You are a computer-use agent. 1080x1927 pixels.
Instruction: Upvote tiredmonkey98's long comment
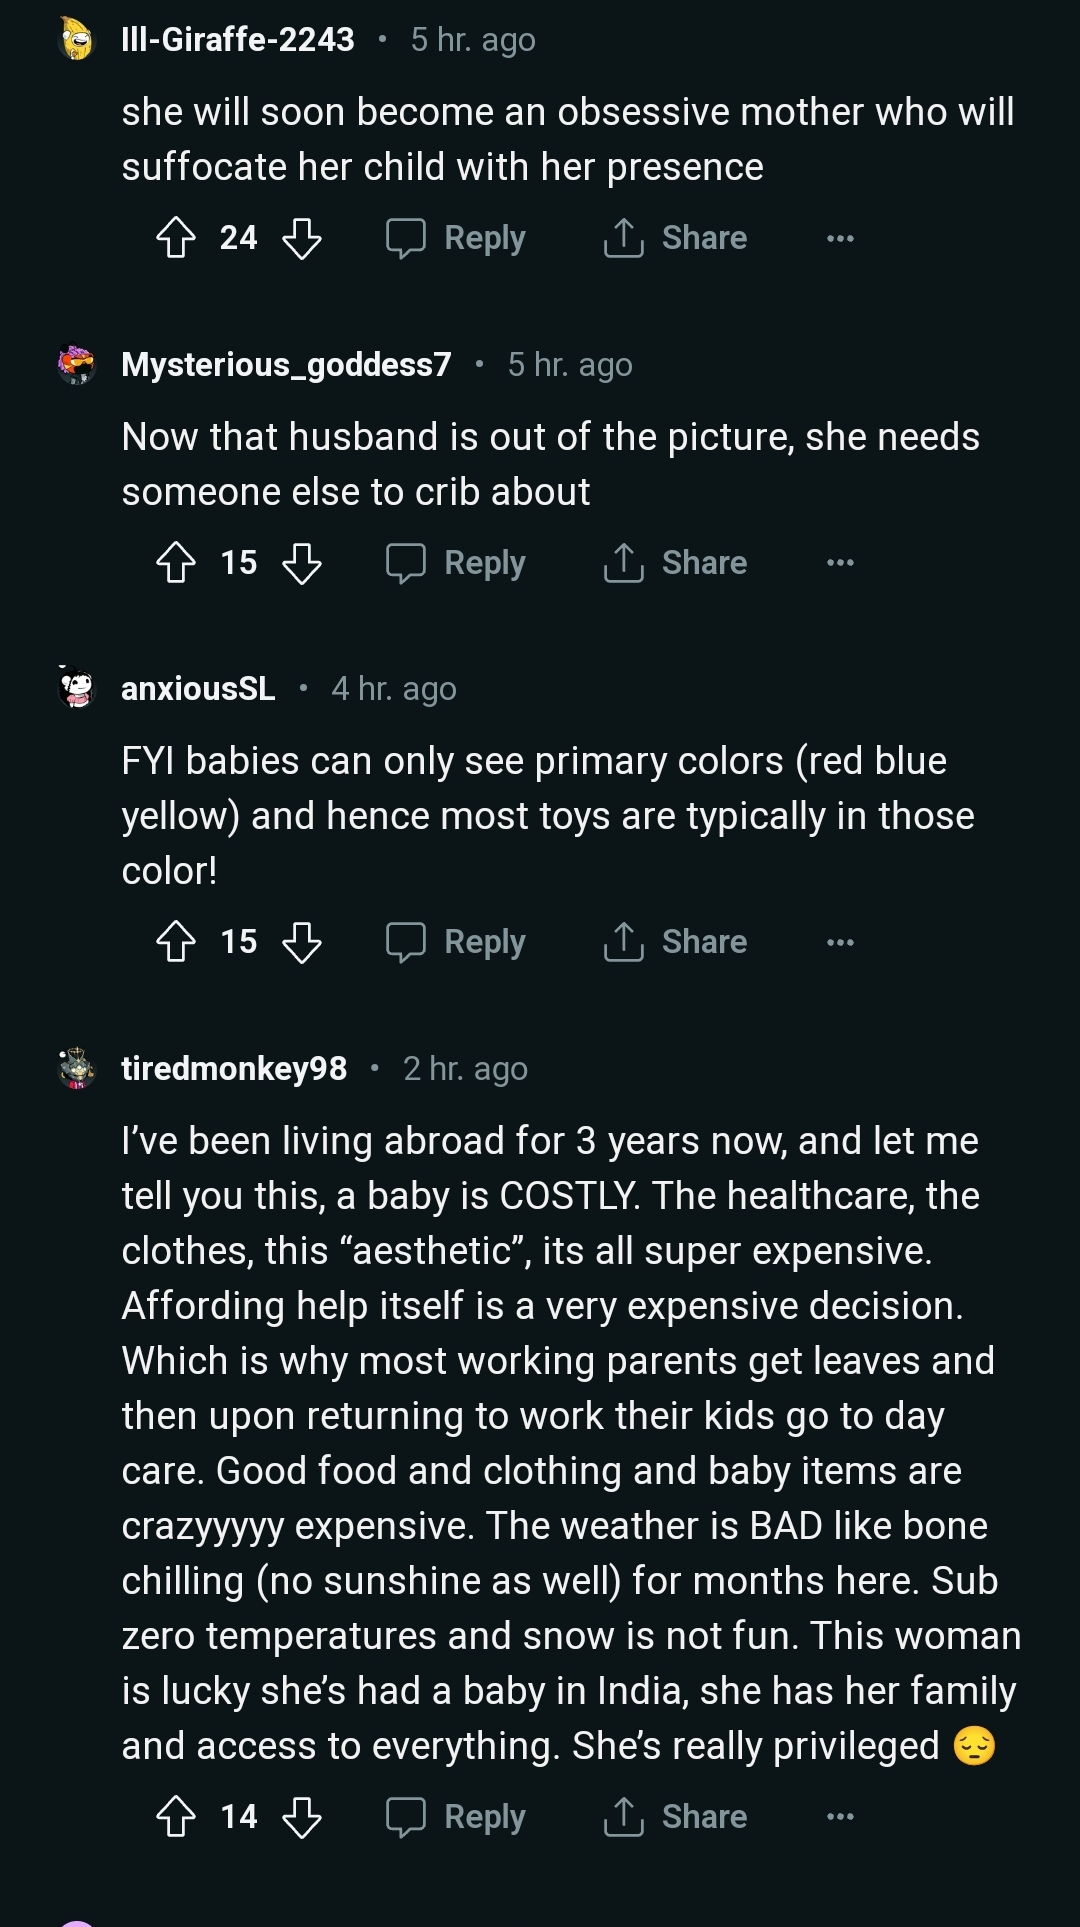tap(176, 1817)
